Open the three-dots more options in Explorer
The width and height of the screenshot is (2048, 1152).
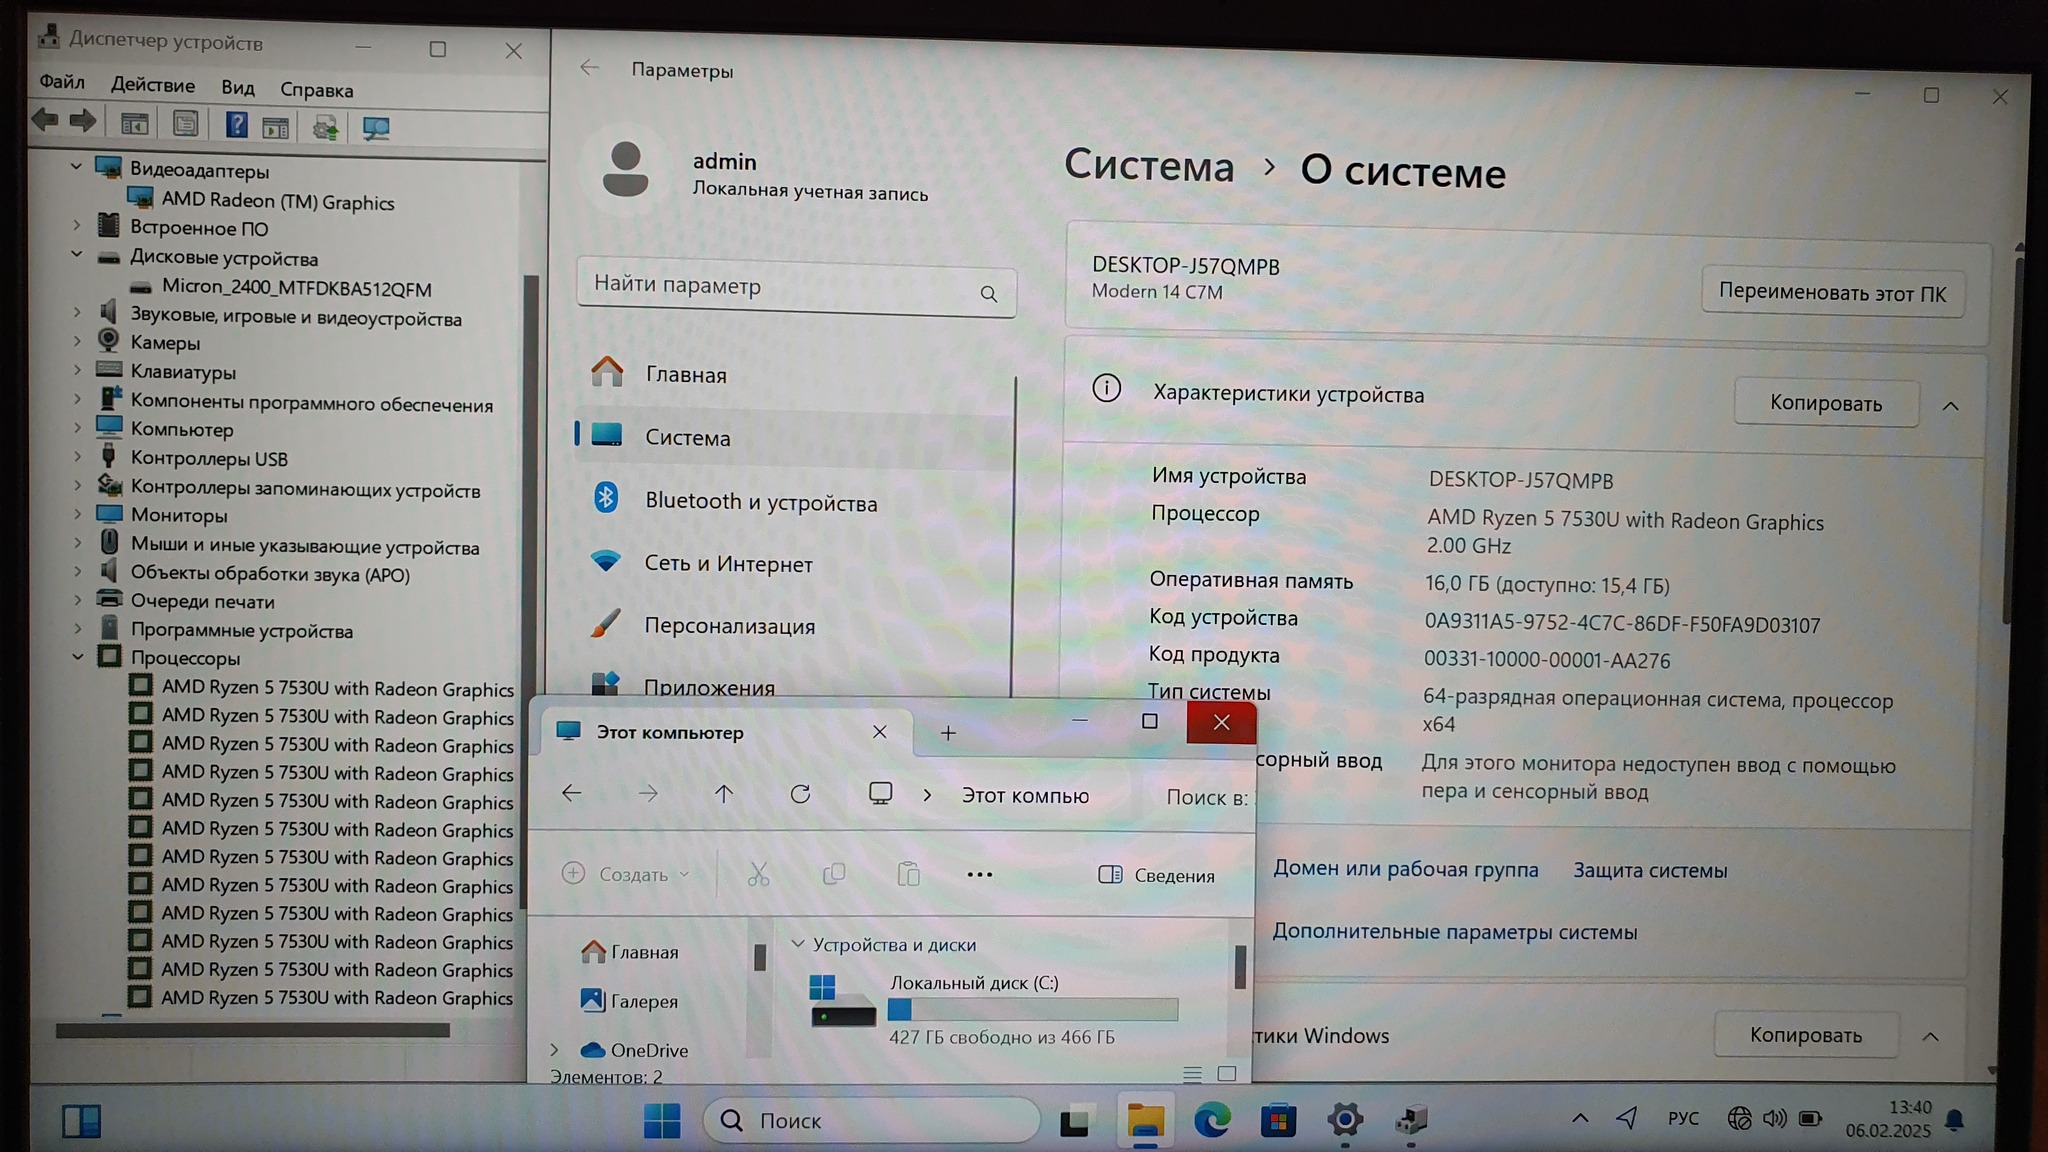click(979, 875)
